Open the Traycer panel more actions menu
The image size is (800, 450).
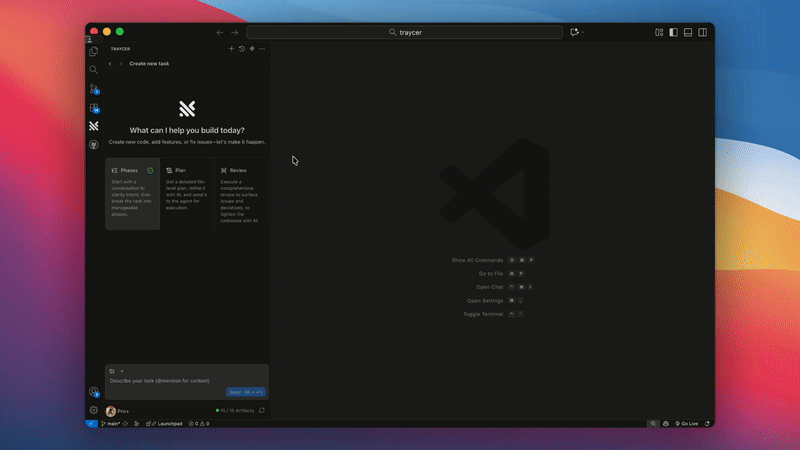(x=262, y=49)
